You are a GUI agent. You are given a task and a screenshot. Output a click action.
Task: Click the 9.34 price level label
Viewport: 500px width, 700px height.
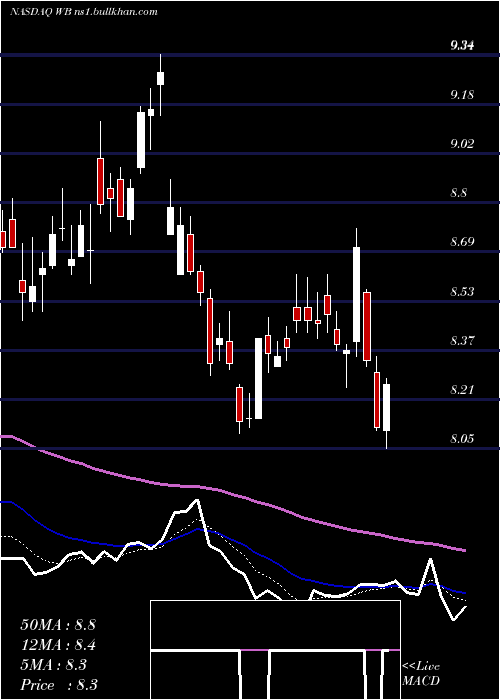pyautogui.click(x=462, y=46)
